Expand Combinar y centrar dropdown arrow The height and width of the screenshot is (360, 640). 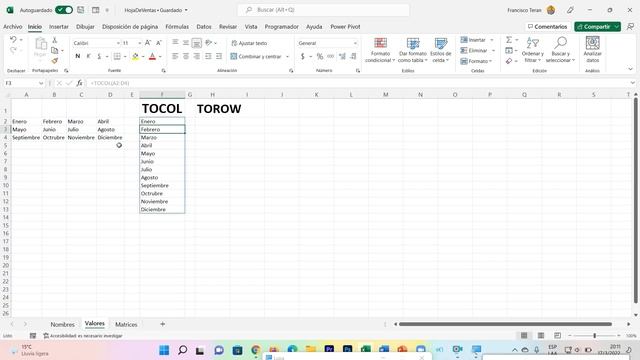click(287, 56)
